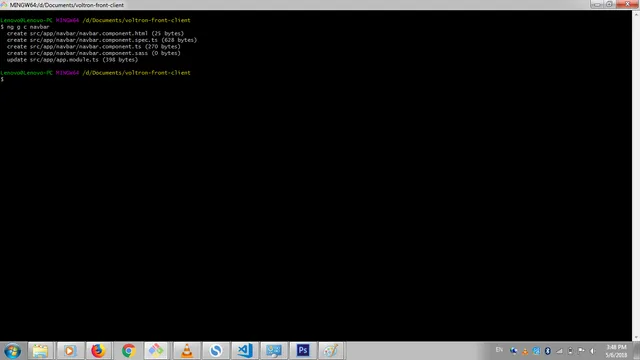Image resolution: width=640 pixels, height=360 pixels.
Task: Click the empty $ prompt line
Action: pos(2,79)
